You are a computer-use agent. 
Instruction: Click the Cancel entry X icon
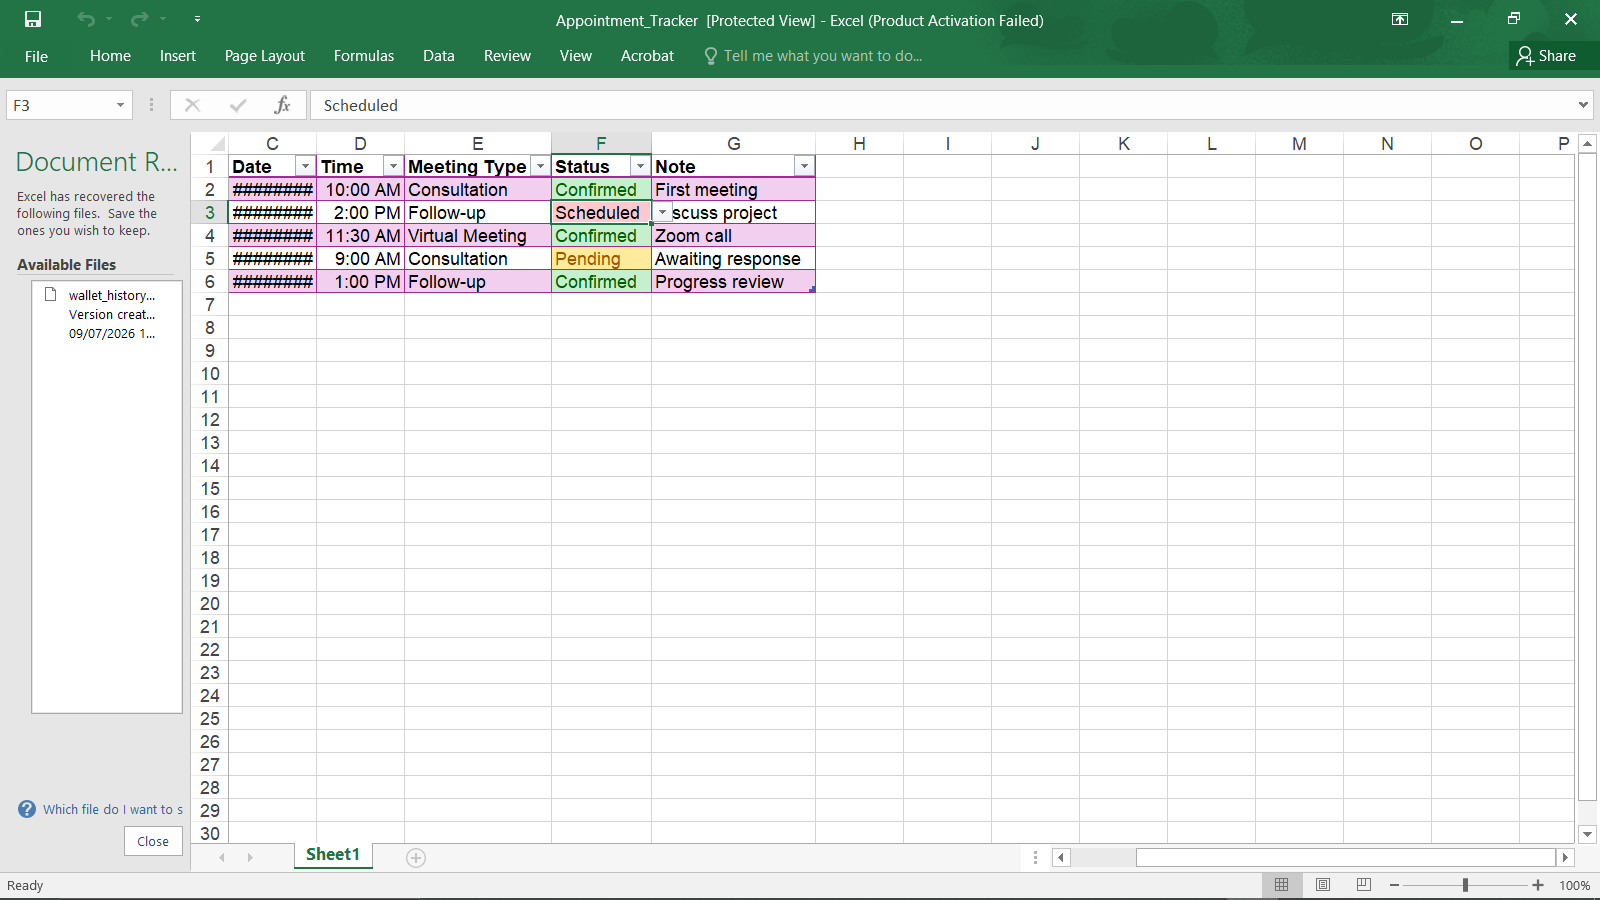(x=193, y=105)
